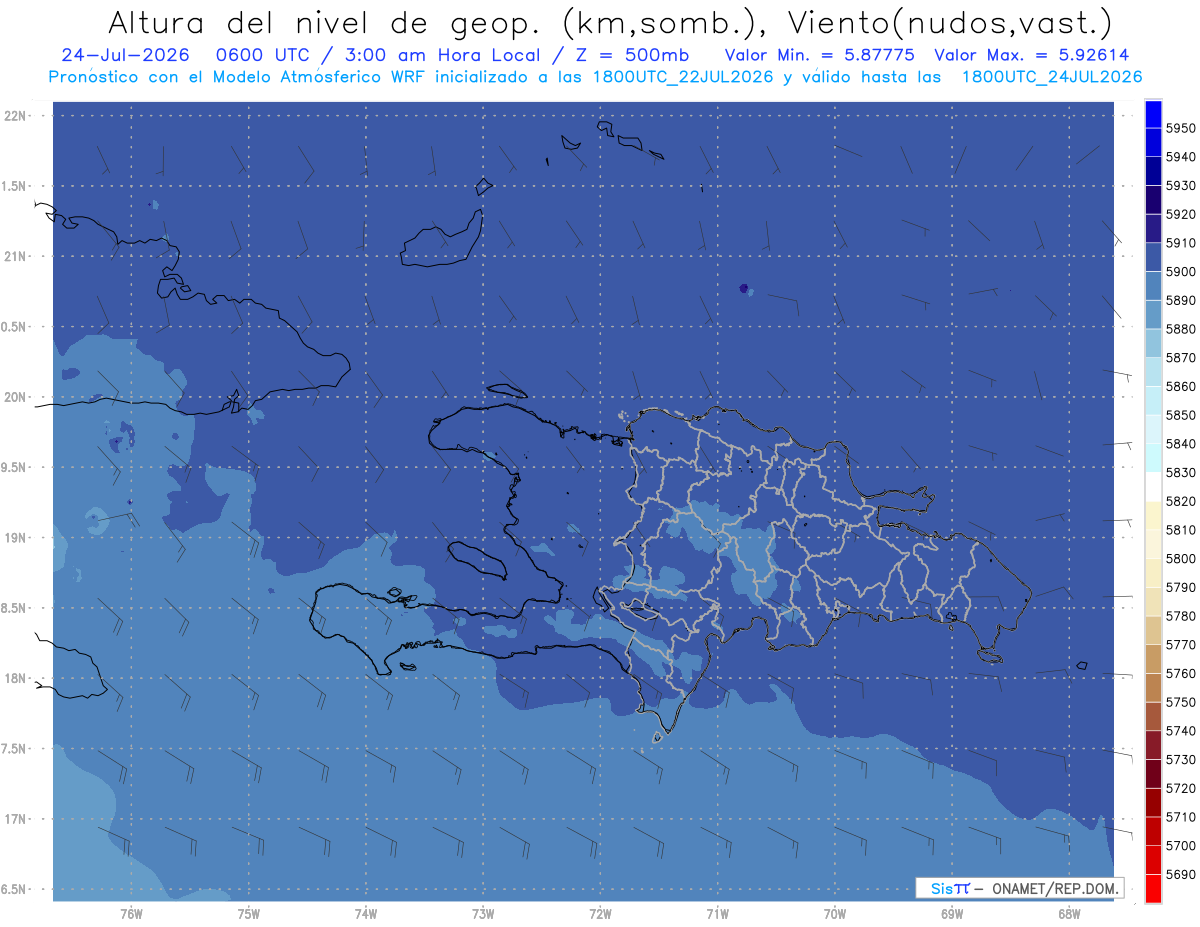Click the "74W" longitude label
Image resolution: width=1200 pixels, height=927 pixels.
[x=366, y=914]
